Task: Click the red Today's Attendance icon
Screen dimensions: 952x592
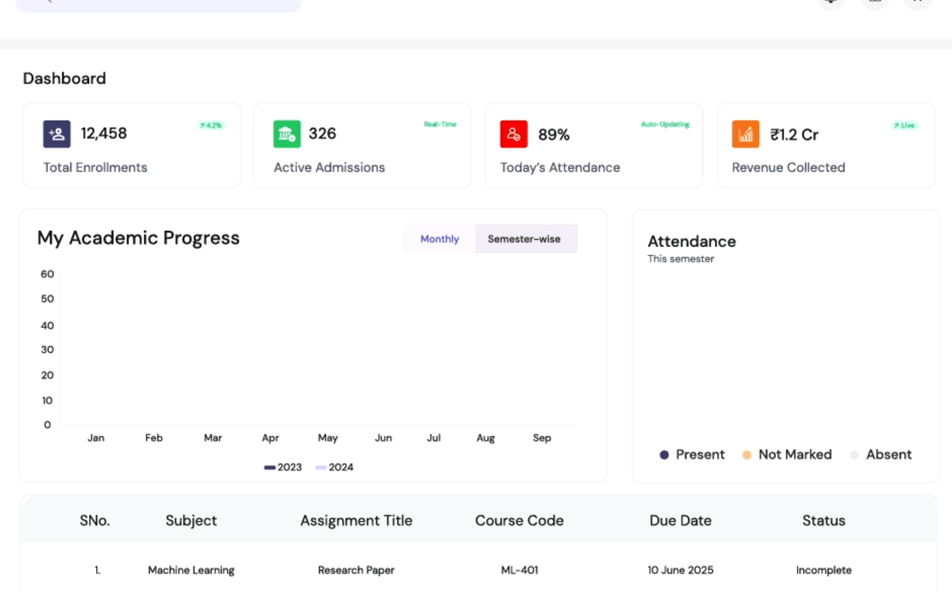Action: coord(514,134)
